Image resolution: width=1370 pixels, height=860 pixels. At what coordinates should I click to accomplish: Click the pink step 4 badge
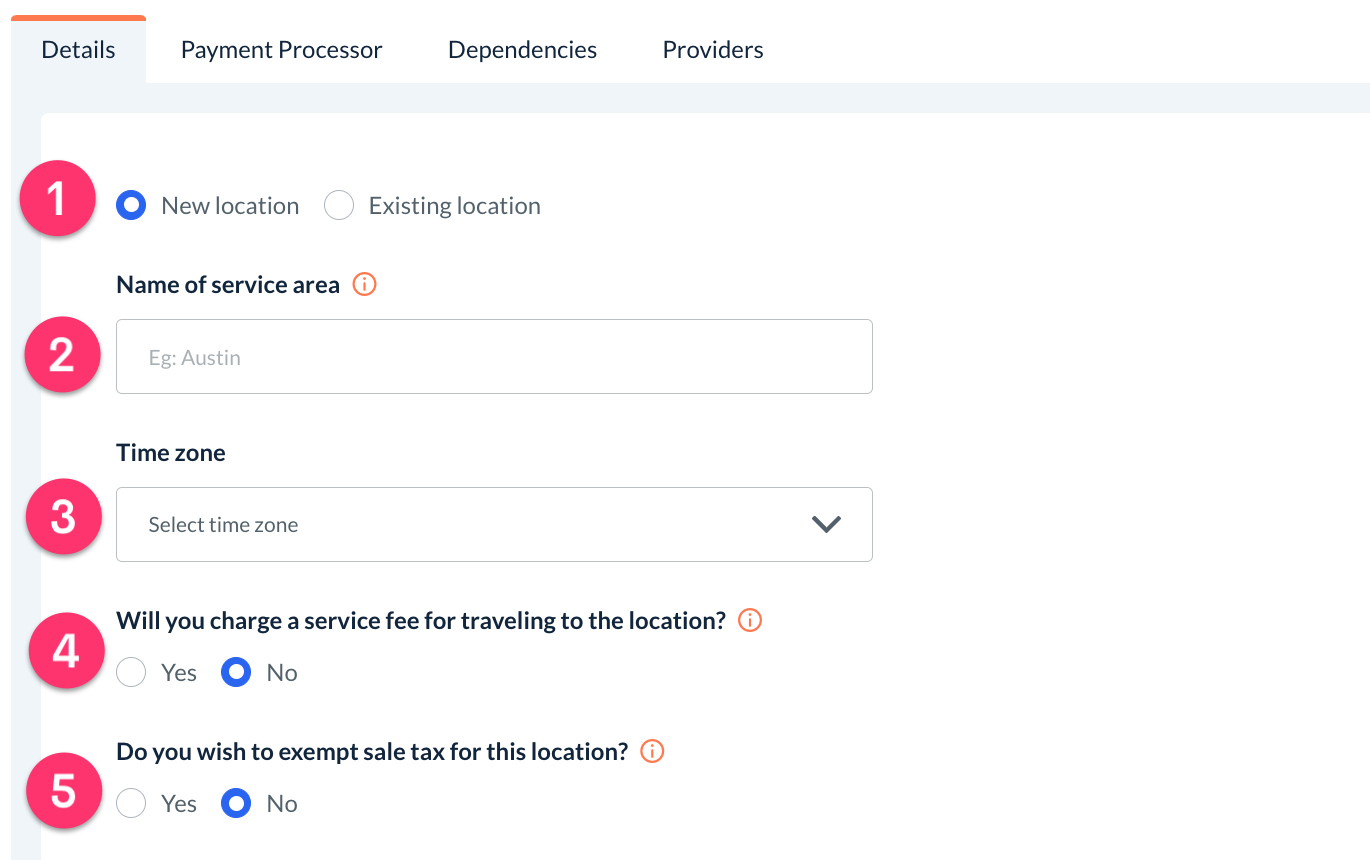coord(65,651)
